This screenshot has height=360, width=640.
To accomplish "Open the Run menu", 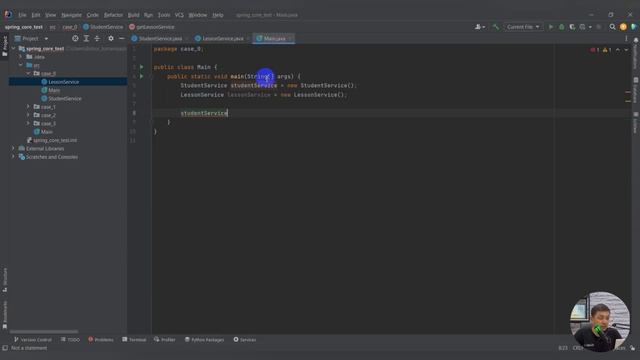I will [x=148, y=15].
